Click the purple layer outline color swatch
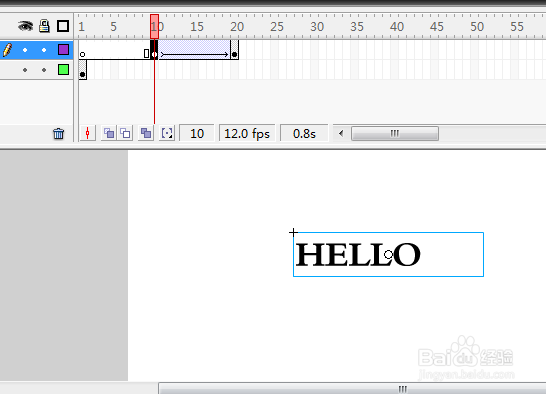This screenshot has height=394, width=546. click(x=63, y=50)
